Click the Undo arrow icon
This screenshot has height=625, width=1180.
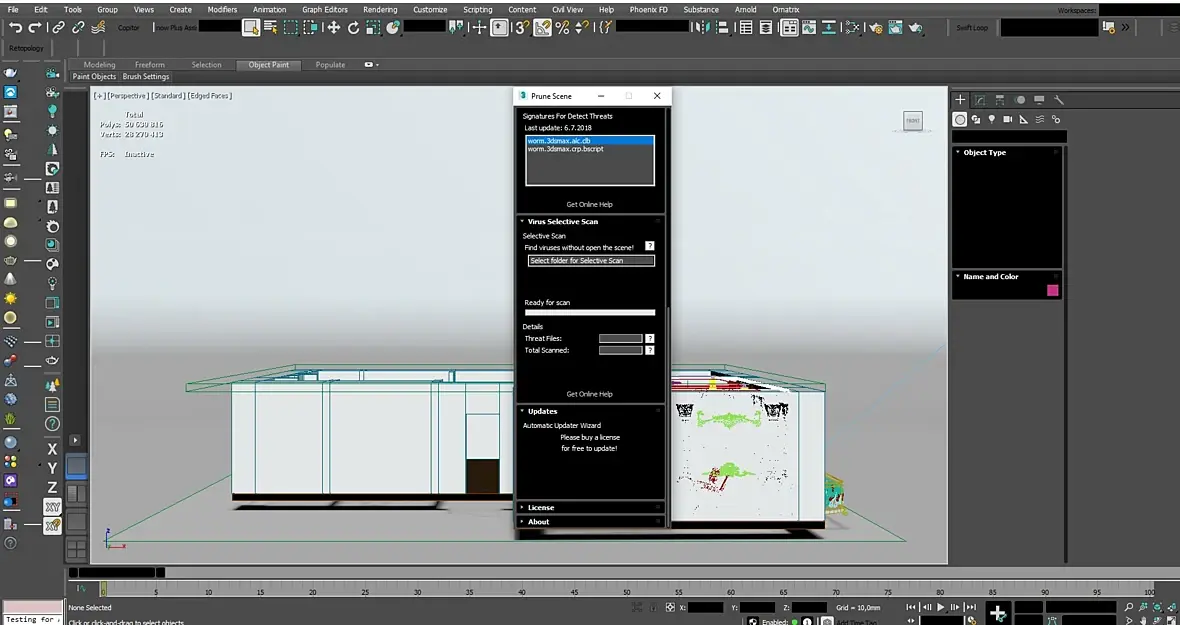pyautogui.click(x=15, y=28)
